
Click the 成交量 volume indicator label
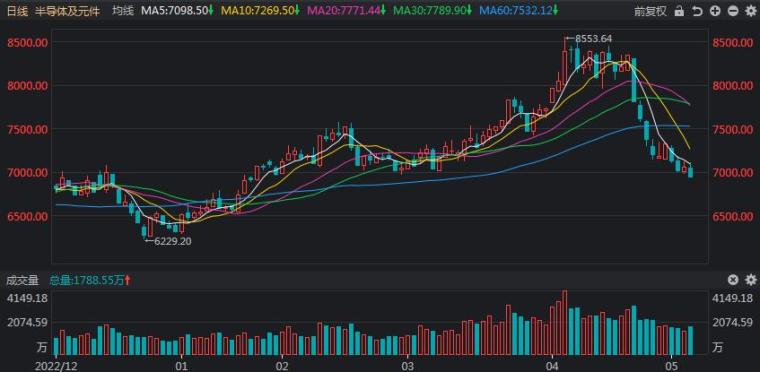[x=22, y=280]
